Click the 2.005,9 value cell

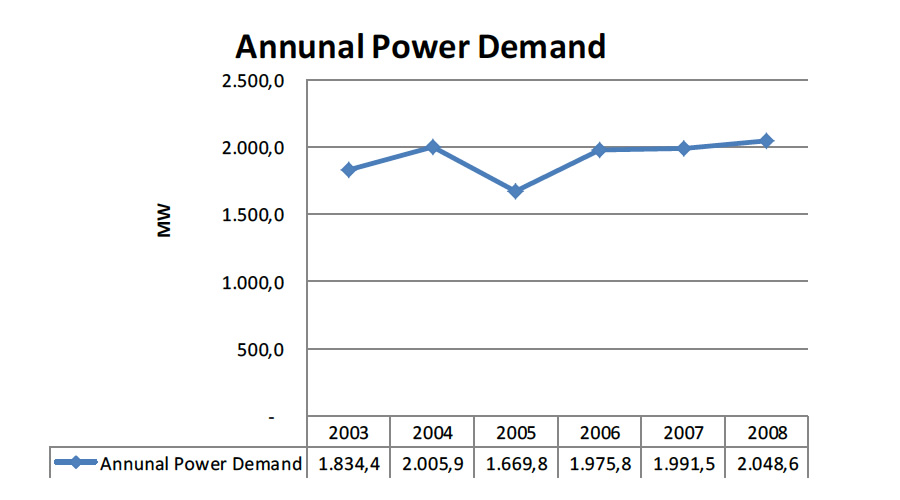(x=432, y=464)
